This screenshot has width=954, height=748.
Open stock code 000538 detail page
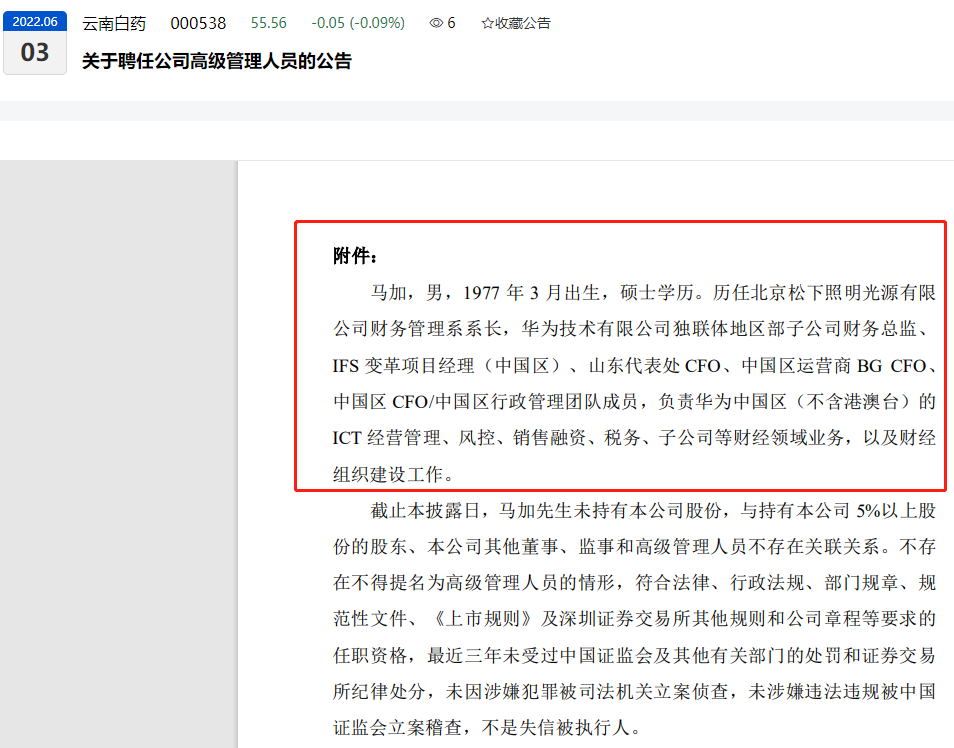point(198,22)
